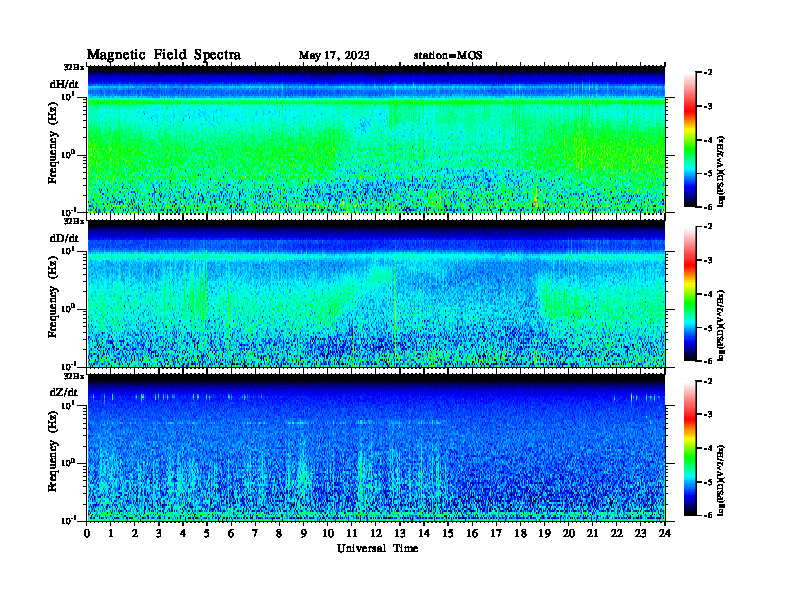Click the -4 tick of dD/dt color bar
The height and width of the screenshot is (612, 792).
click(x=709, y=294)
